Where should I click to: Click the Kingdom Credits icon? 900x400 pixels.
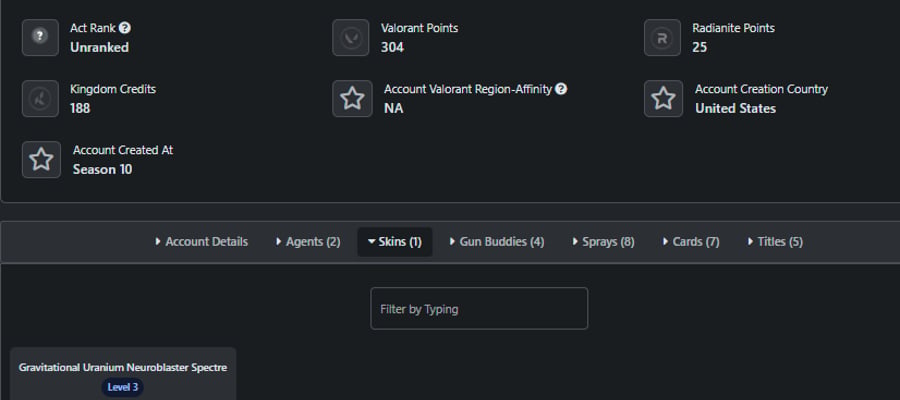point(40,99)
